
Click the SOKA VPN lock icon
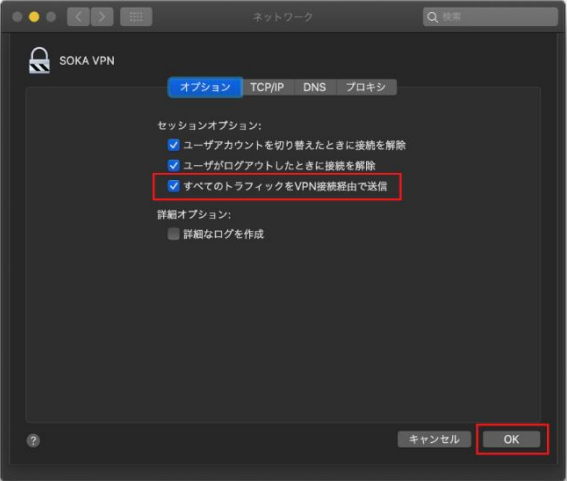(39, 60)
